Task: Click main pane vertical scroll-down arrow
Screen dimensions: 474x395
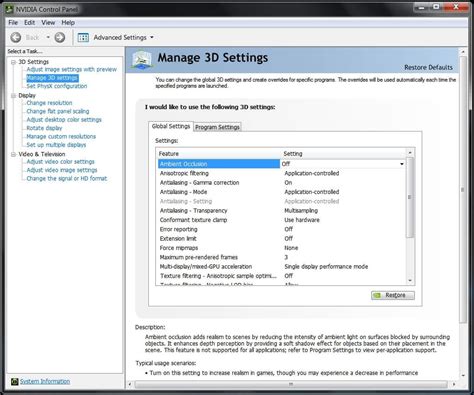Action: coord(463,376)
